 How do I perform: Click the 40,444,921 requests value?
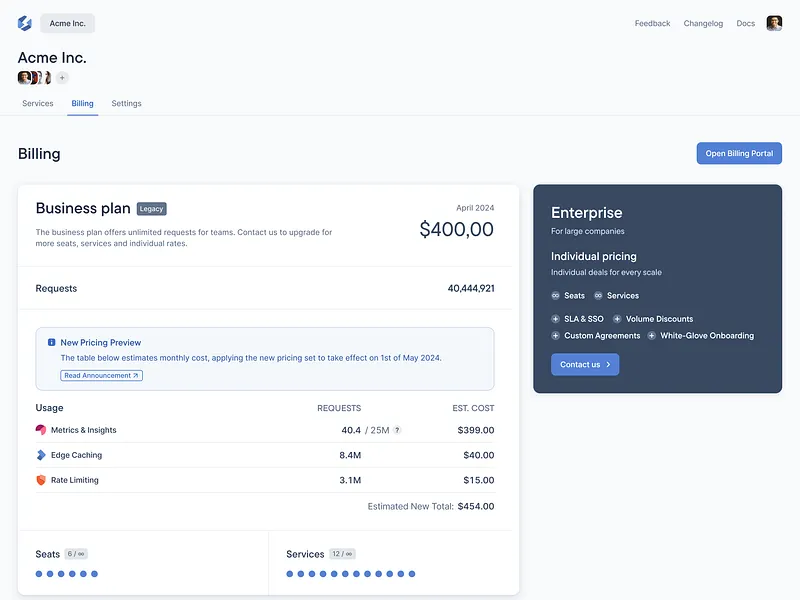(471, 289)
